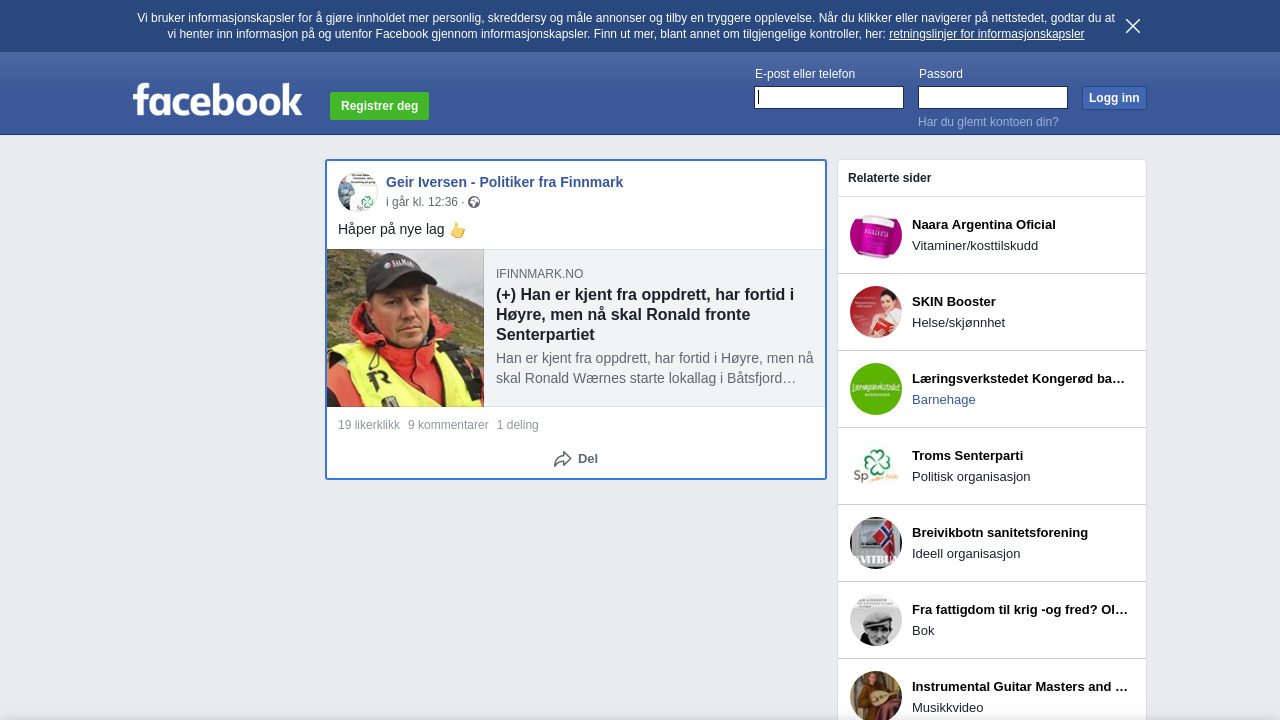Open Instrumental Guitar Masters avatar
The height and width of the screenshot is (720, 1280).
pyautogui.click(x=876, y=695)
